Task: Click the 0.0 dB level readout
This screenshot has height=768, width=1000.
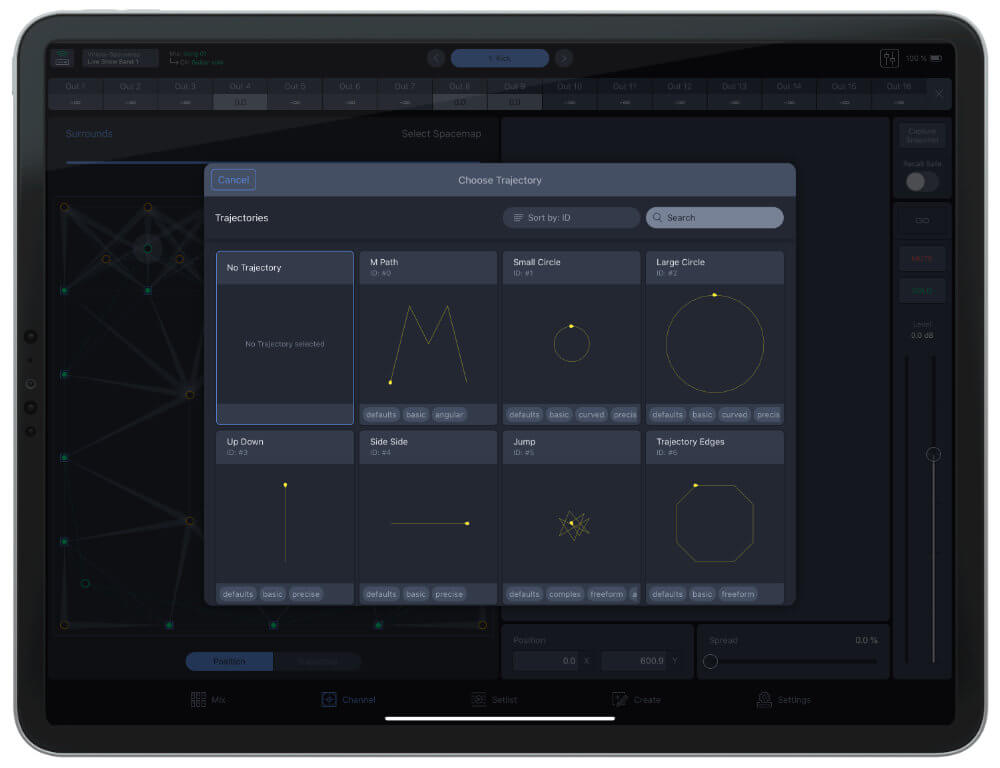Action: (922, 336)
